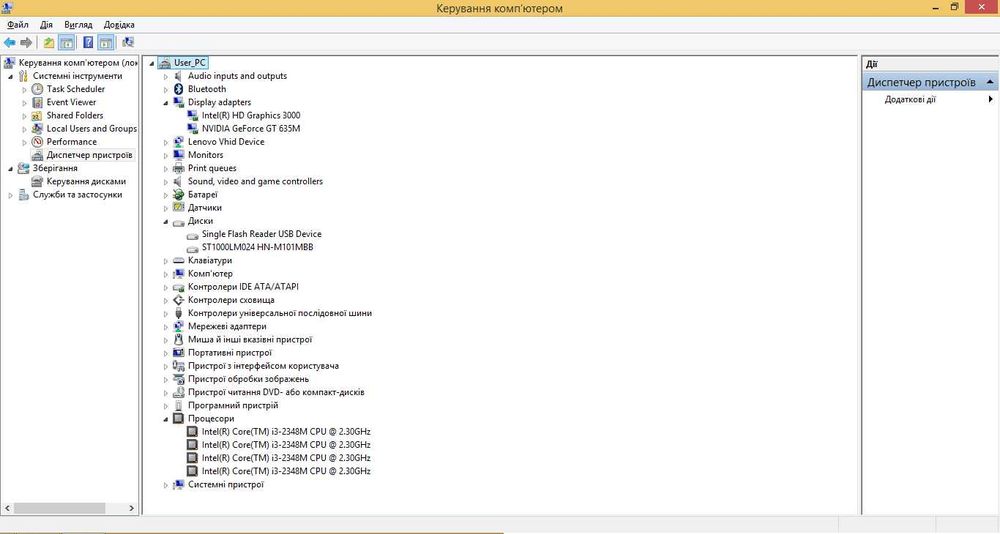Image resolution: width=1000 pixels, height=534 pixels.
Task: Click the Lenovo Vhid Device icon
Action: (179, 142)
